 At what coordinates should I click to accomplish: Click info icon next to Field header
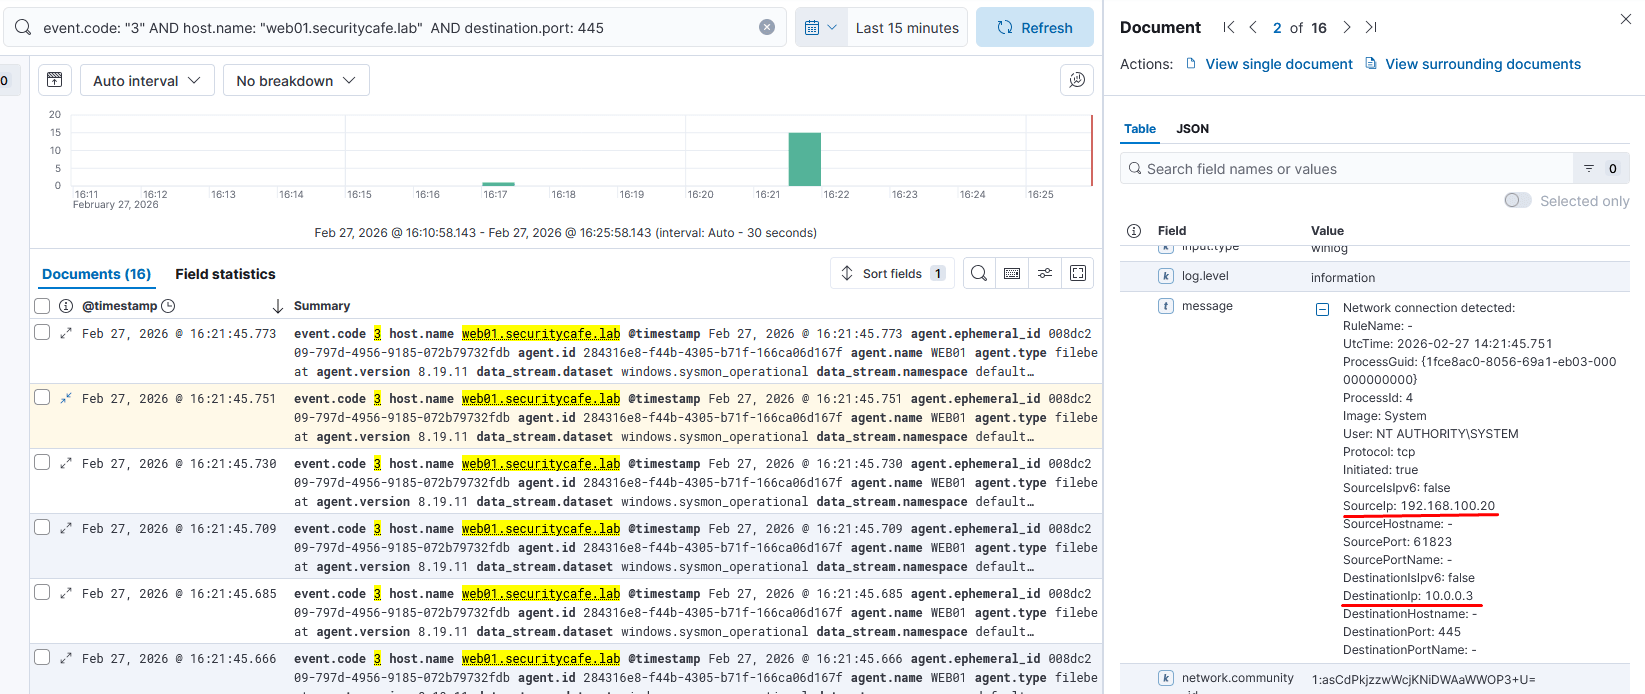1134,230
